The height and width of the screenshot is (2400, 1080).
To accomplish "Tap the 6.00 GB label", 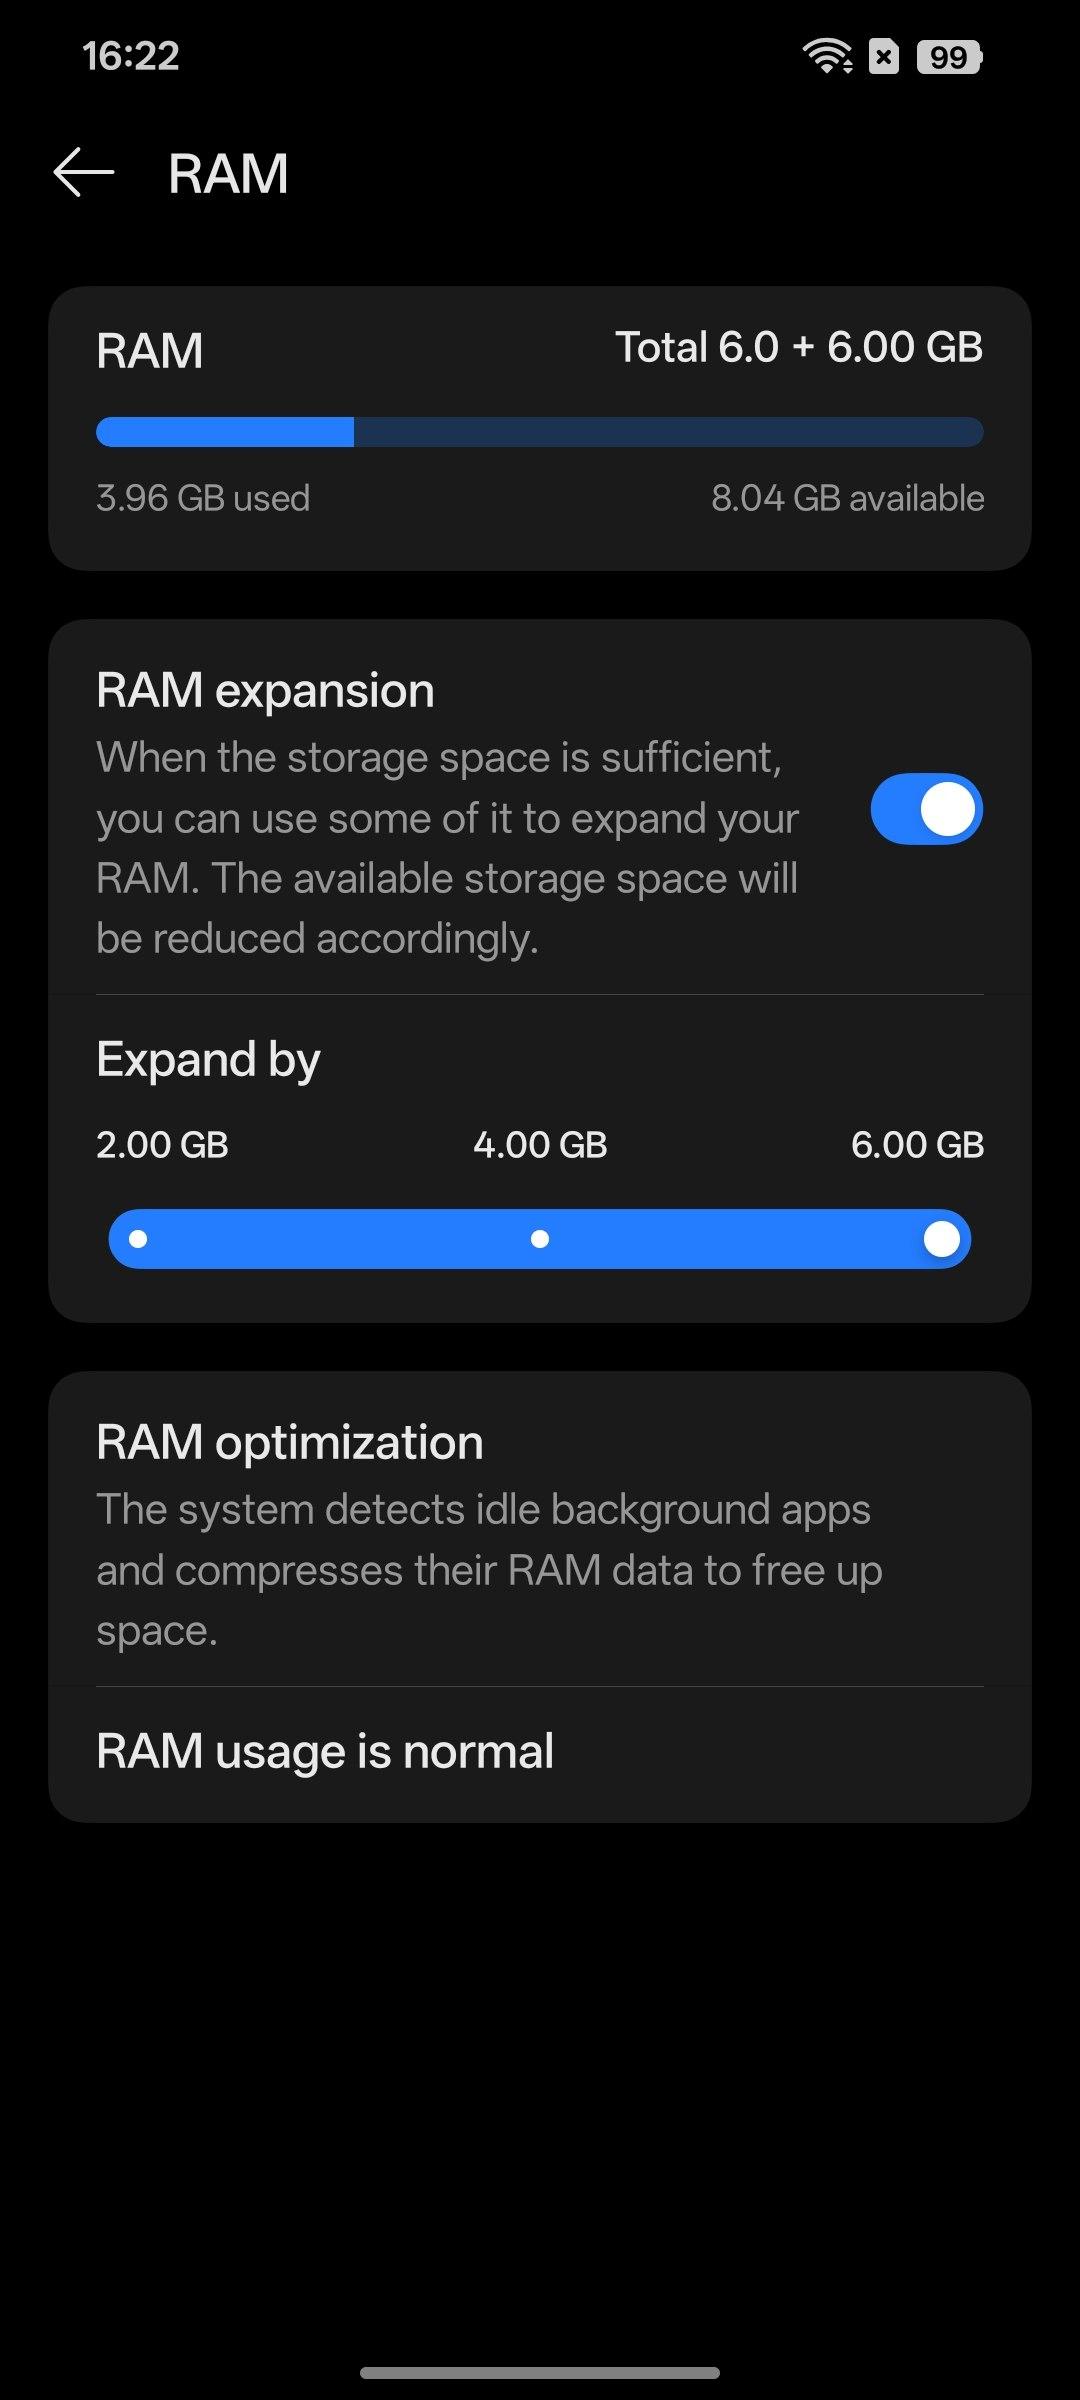I will point(917,1145).
